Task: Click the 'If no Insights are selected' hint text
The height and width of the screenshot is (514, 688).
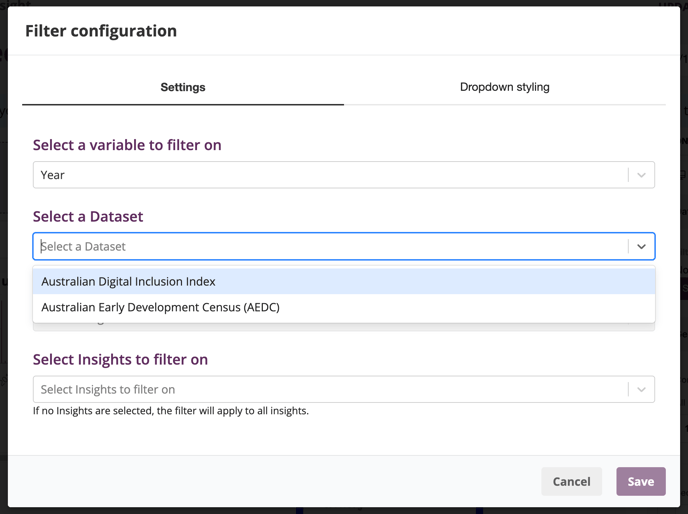Action: (171, 411)
